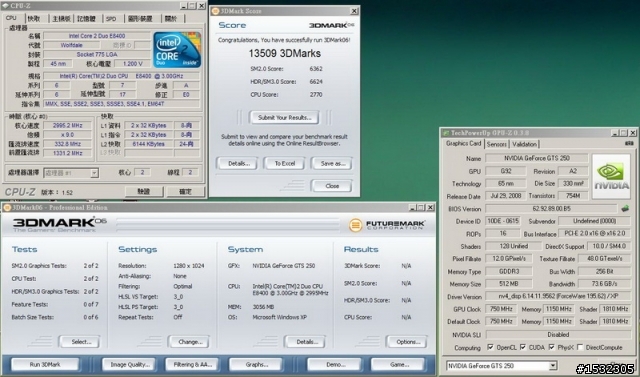640x377 pixels.
Task: Toggle the DirectCompute checkbox in GPU-Z
Action: [x=580, y=347]
